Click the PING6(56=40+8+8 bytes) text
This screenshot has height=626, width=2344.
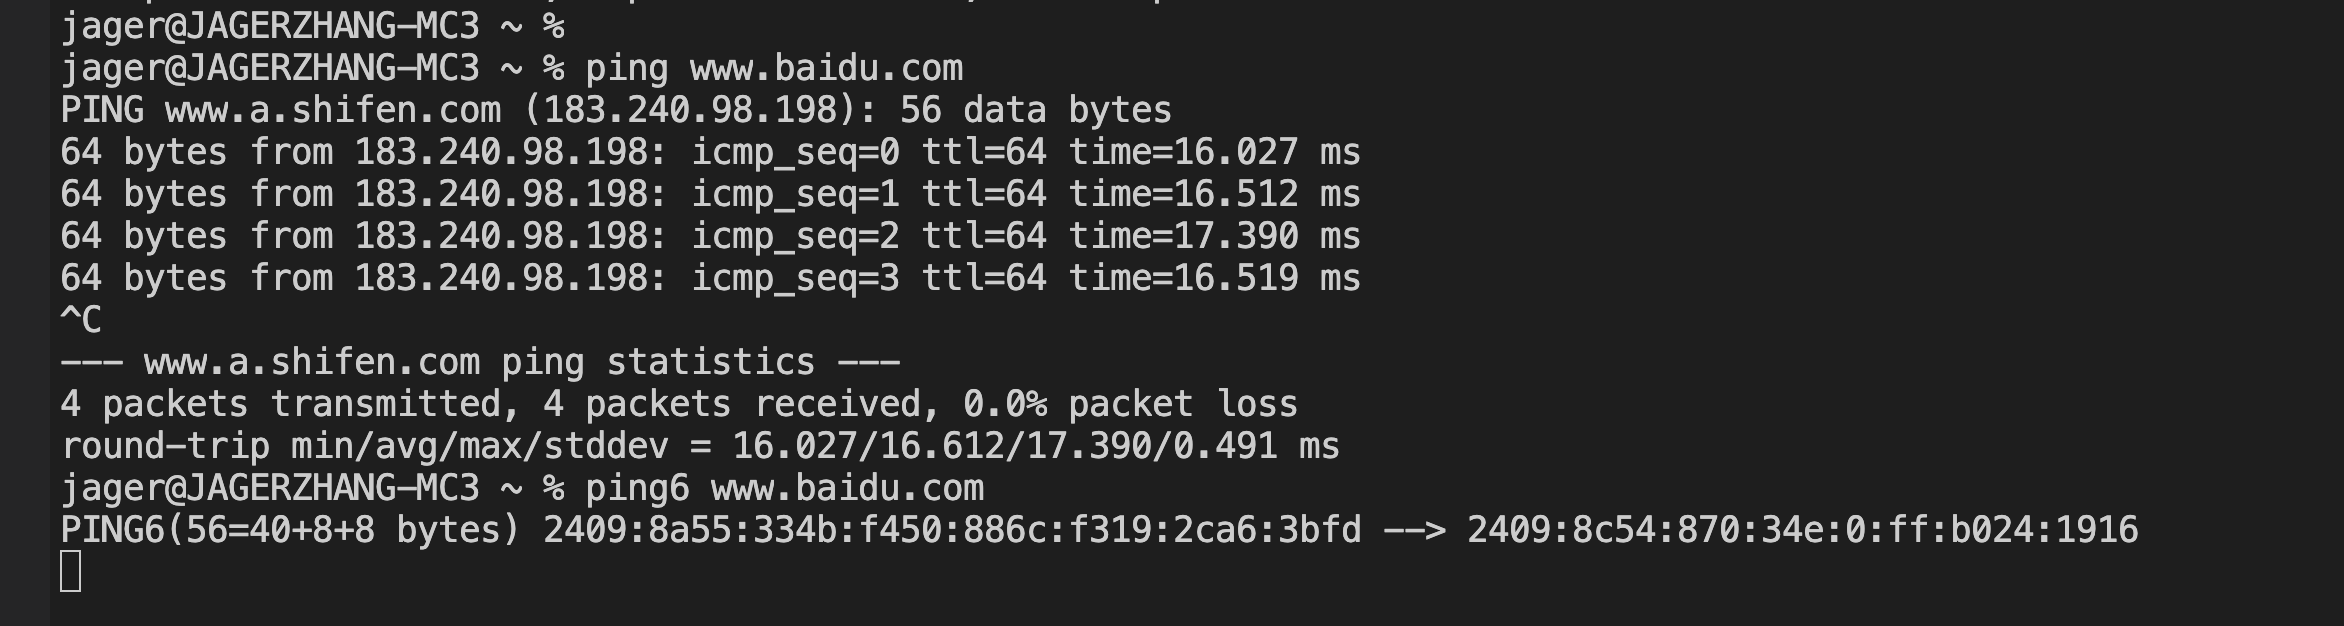pyautogui.click(x=291, y=530)
